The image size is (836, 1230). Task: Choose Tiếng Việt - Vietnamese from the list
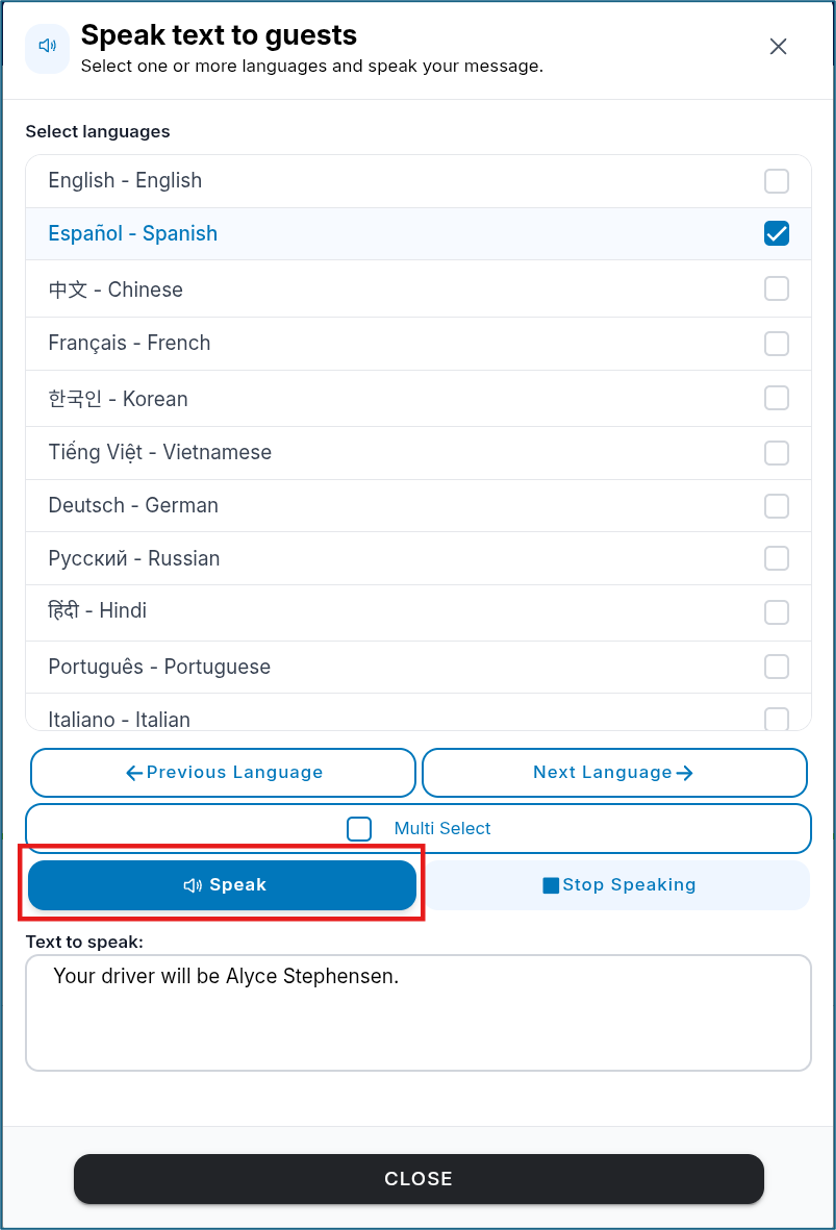pos(418,453)
